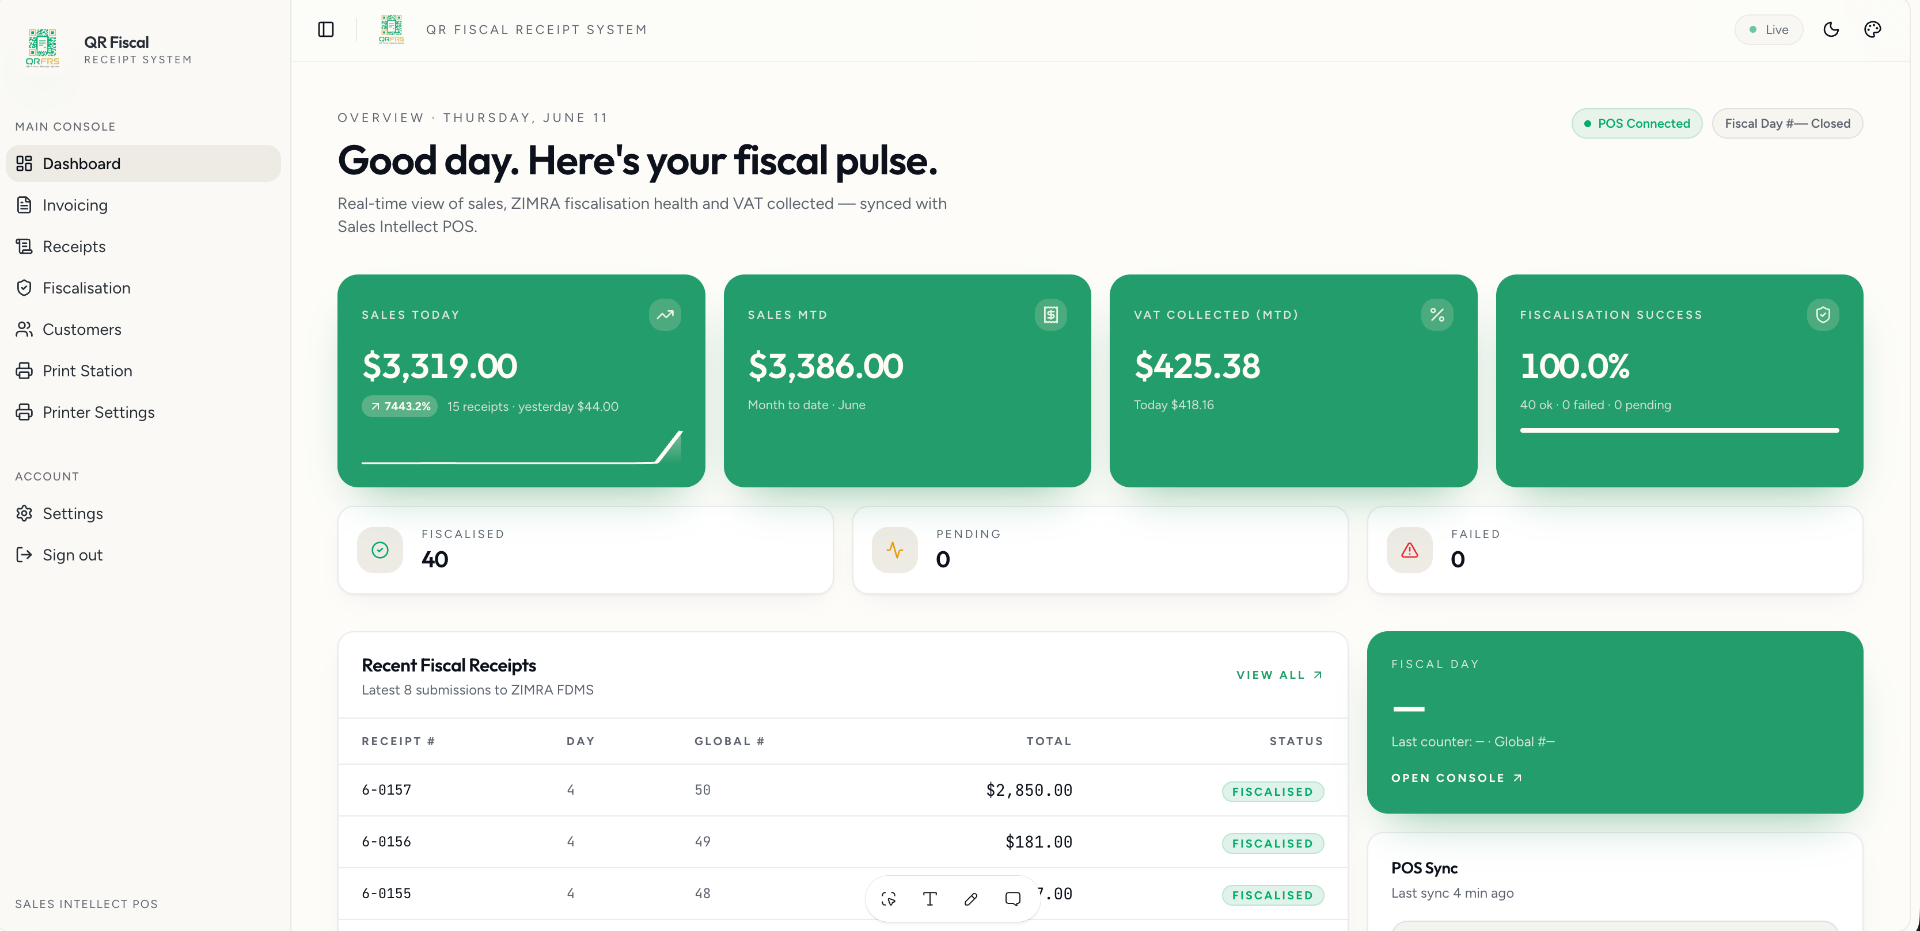Click the POS Connected badge
The image size is (1920, 931).
1637,124
